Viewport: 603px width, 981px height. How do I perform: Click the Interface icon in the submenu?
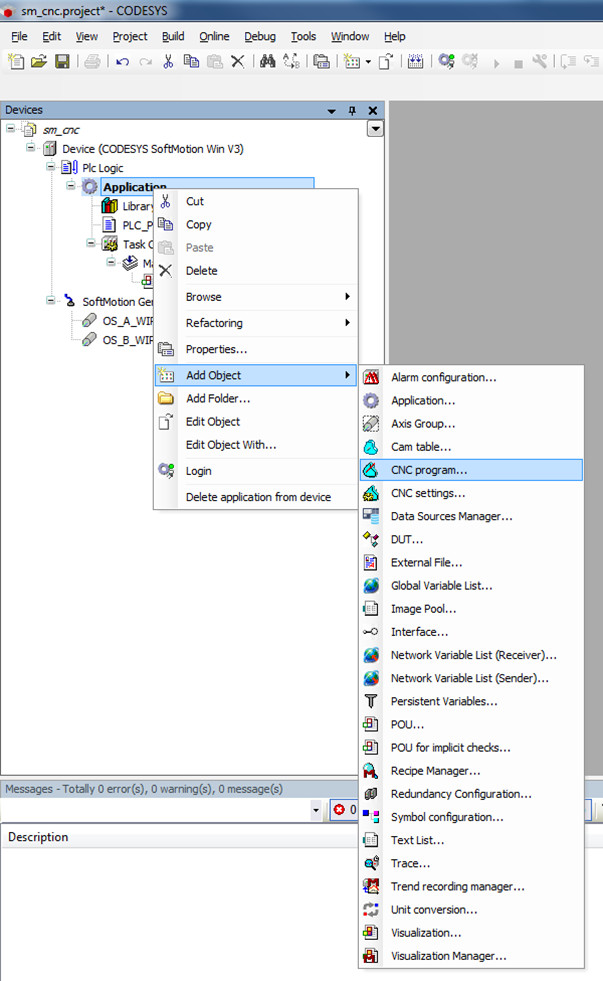tap(370, 631)
